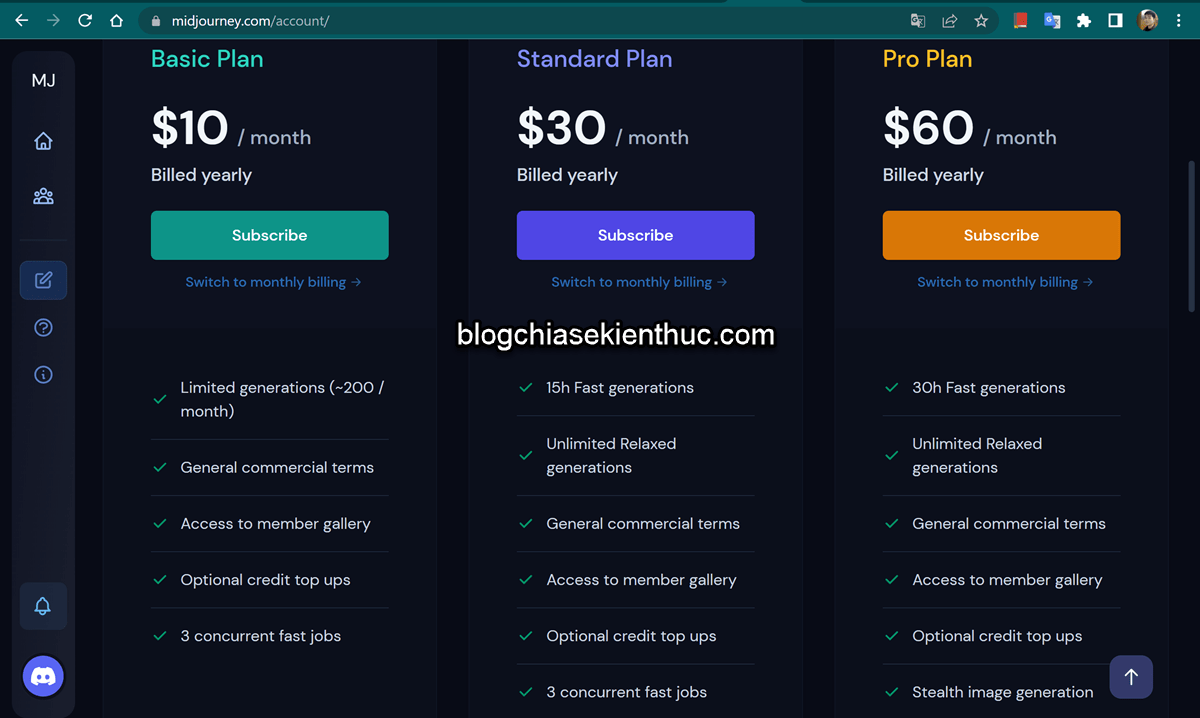
Task: Open the community people icon in sidebar
Action: click(43, 196)
